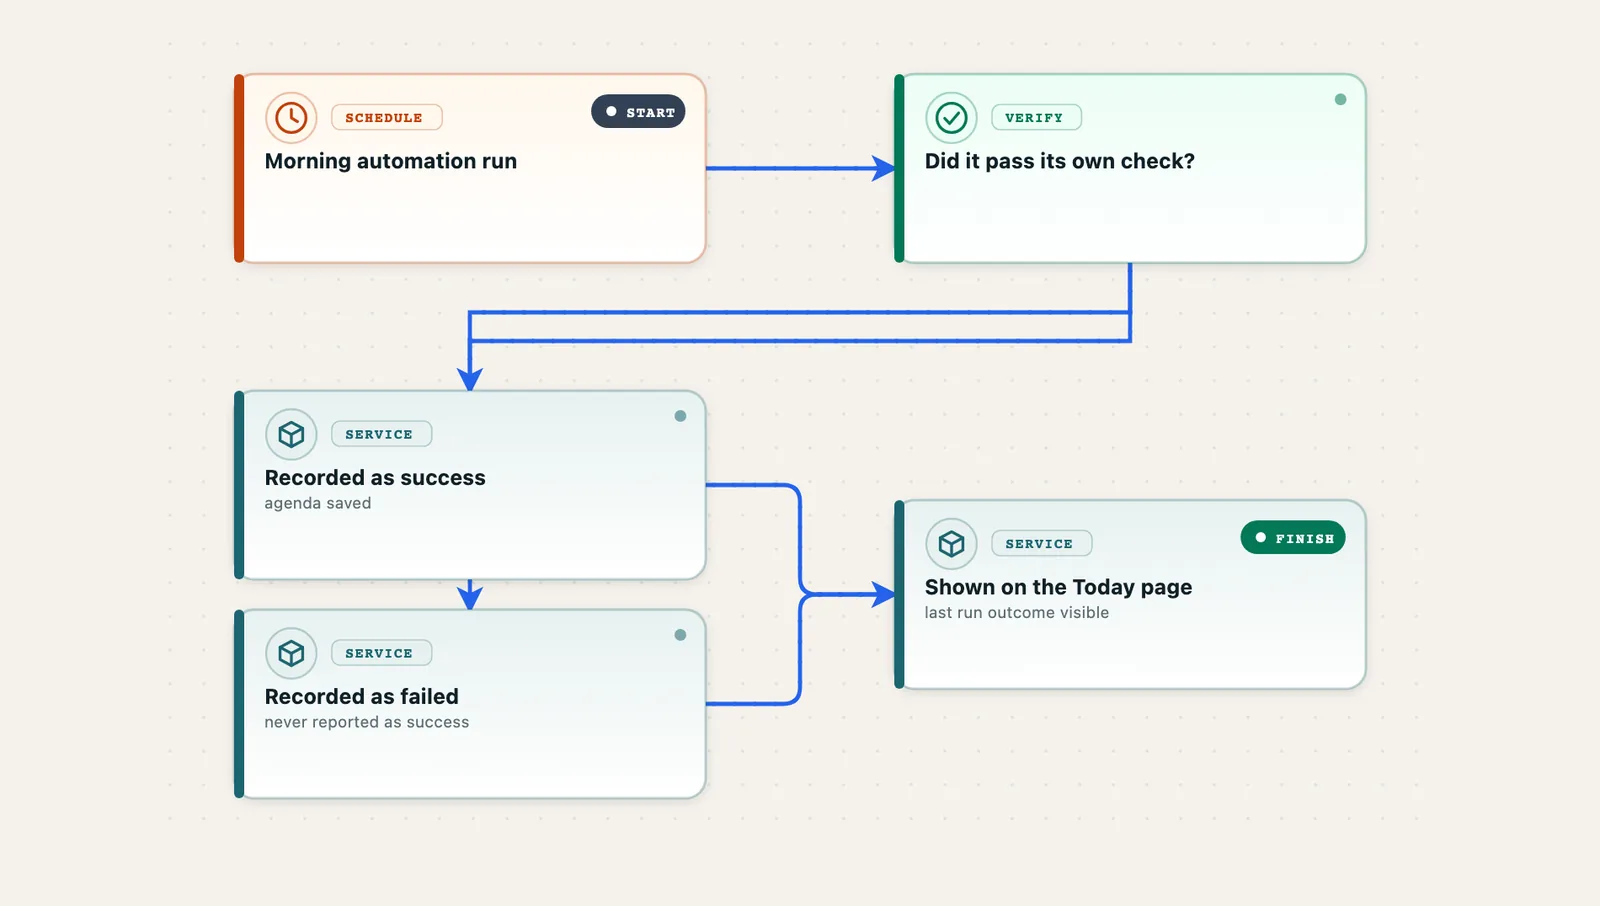1600x906 pixels.
Task: Click the 'agenda saved' subtitle
Action: tap(318, 504)
